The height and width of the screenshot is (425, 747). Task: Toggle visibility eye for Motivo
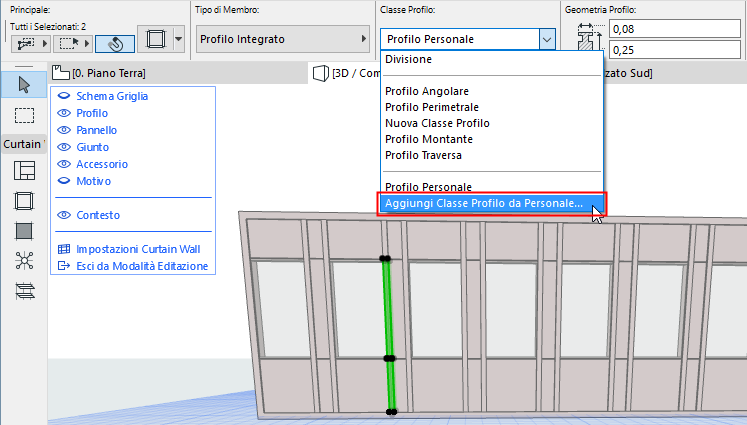point(64,181)
